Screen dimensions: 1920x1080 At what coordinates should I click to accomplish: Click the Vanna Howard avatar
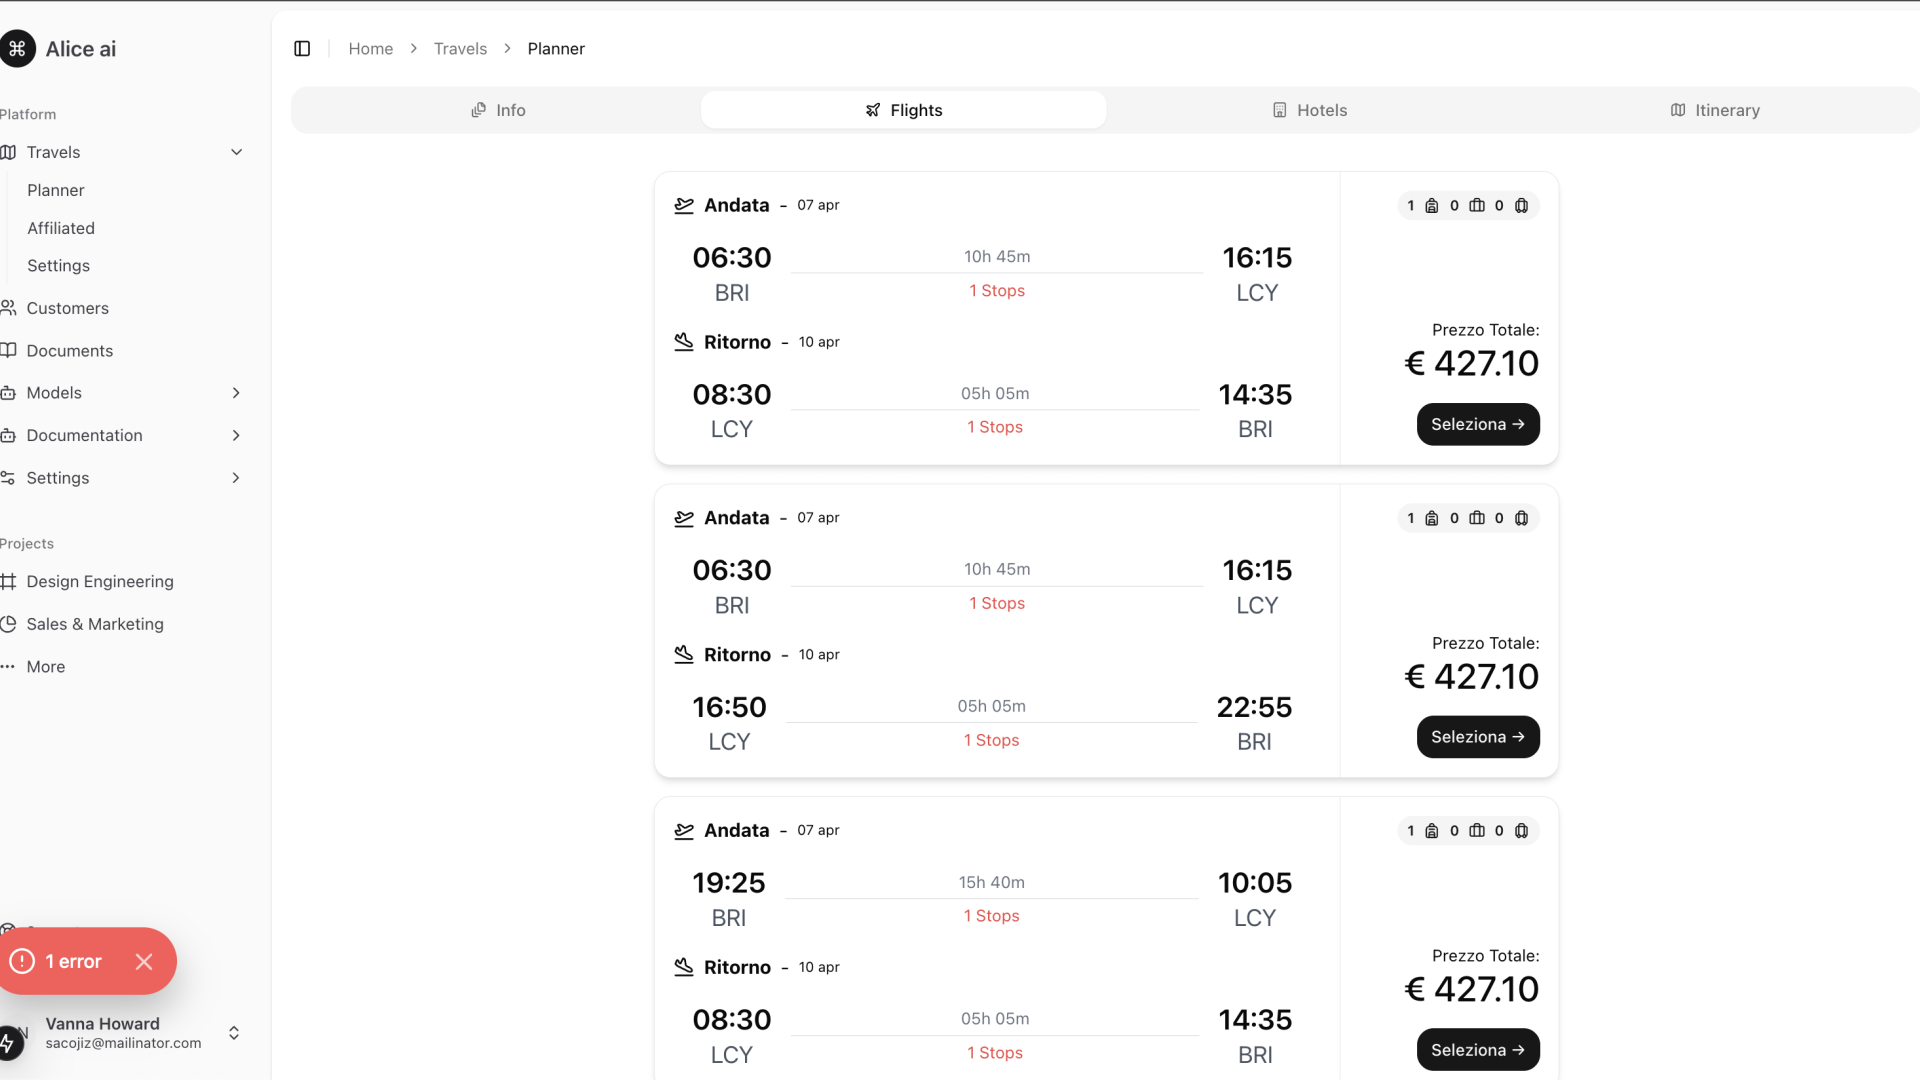[10, 1038]
